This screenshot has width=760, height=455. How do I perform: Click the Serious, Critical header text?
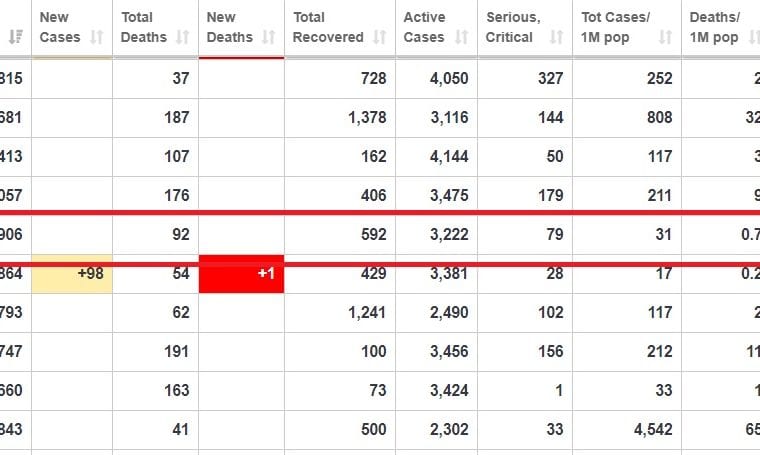(x=513, y=27)
